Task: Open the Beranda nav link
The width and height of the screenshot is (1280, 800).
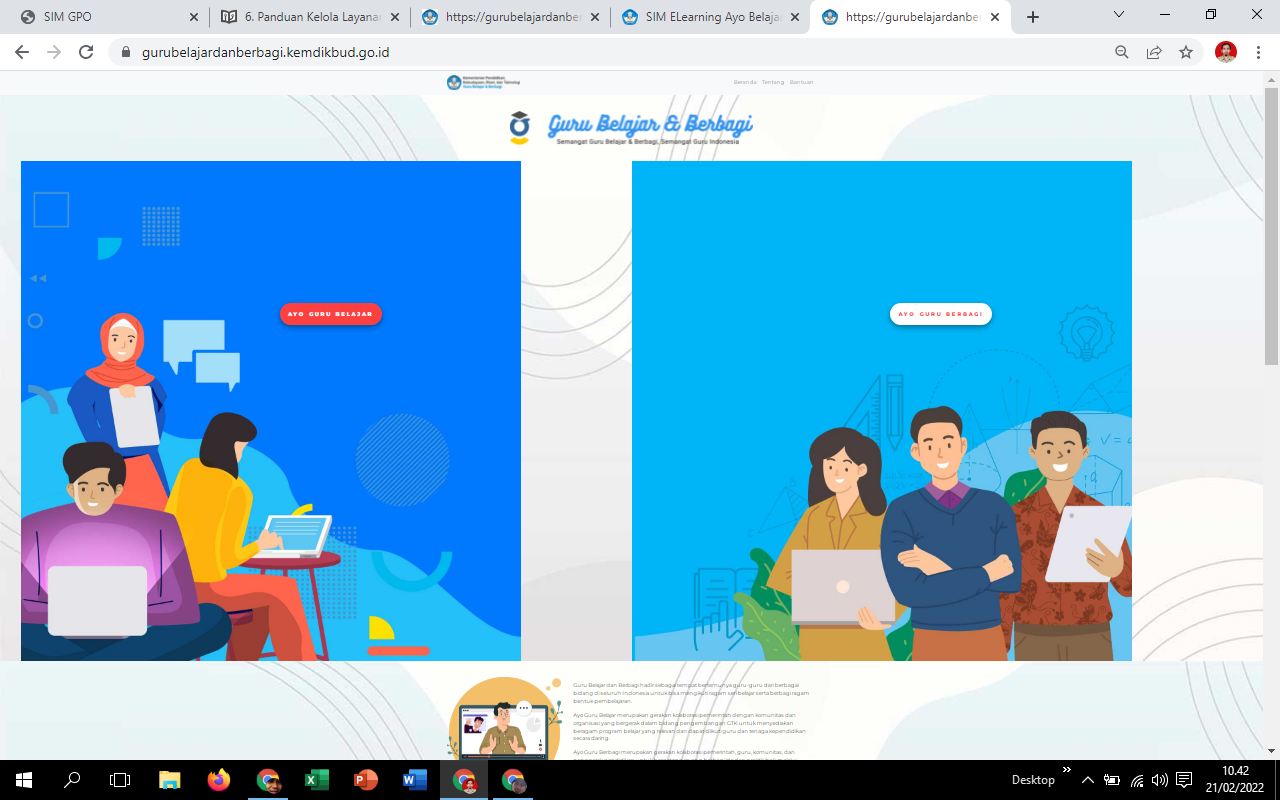Action: pyautogui.click(x=745, y=82)
